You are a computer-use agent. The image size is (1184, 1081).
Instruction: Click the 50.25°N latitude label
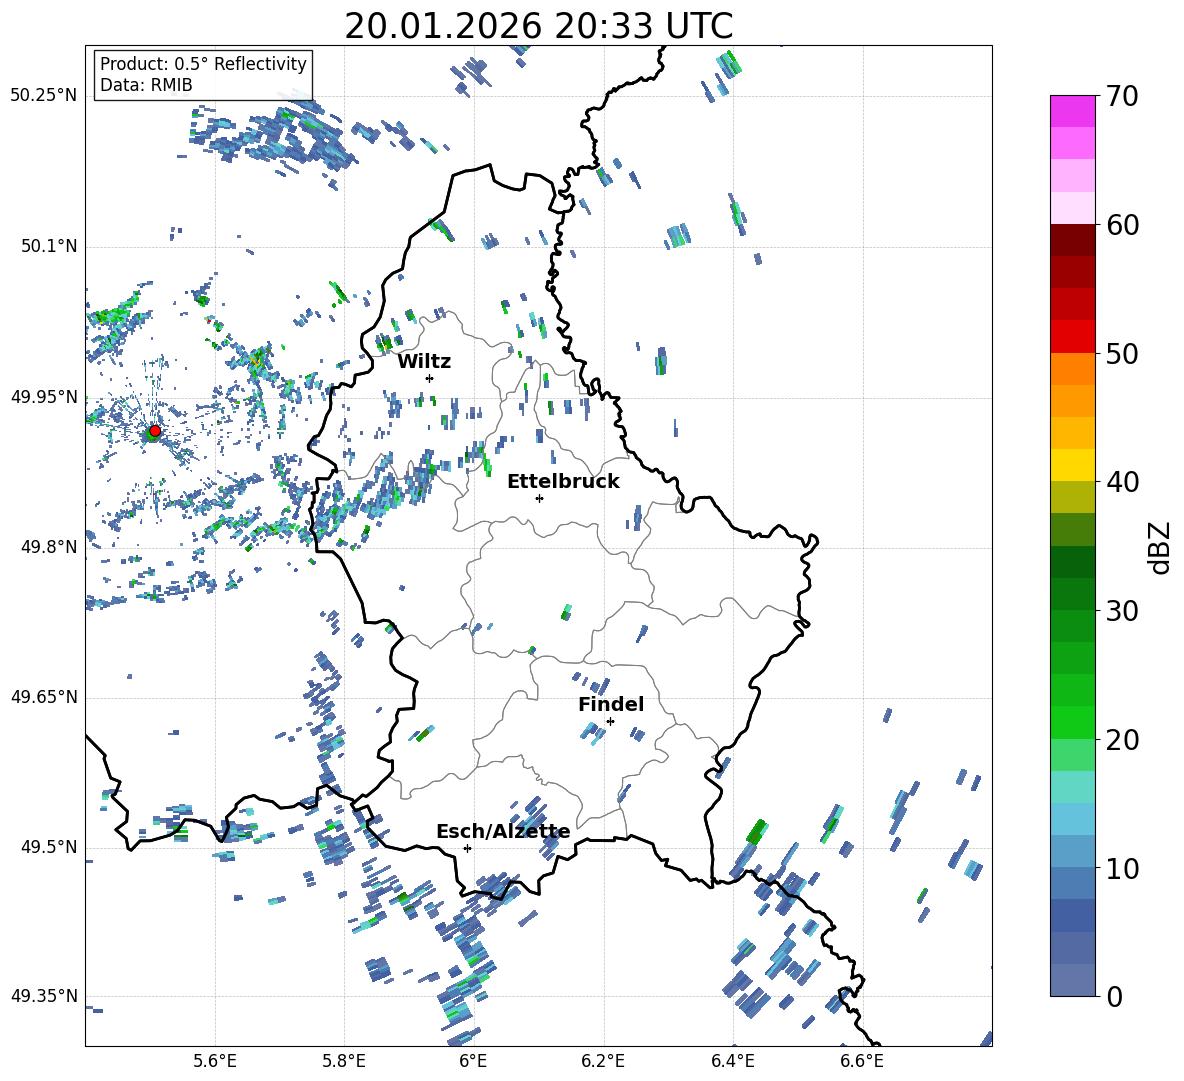tap(44, 96)
